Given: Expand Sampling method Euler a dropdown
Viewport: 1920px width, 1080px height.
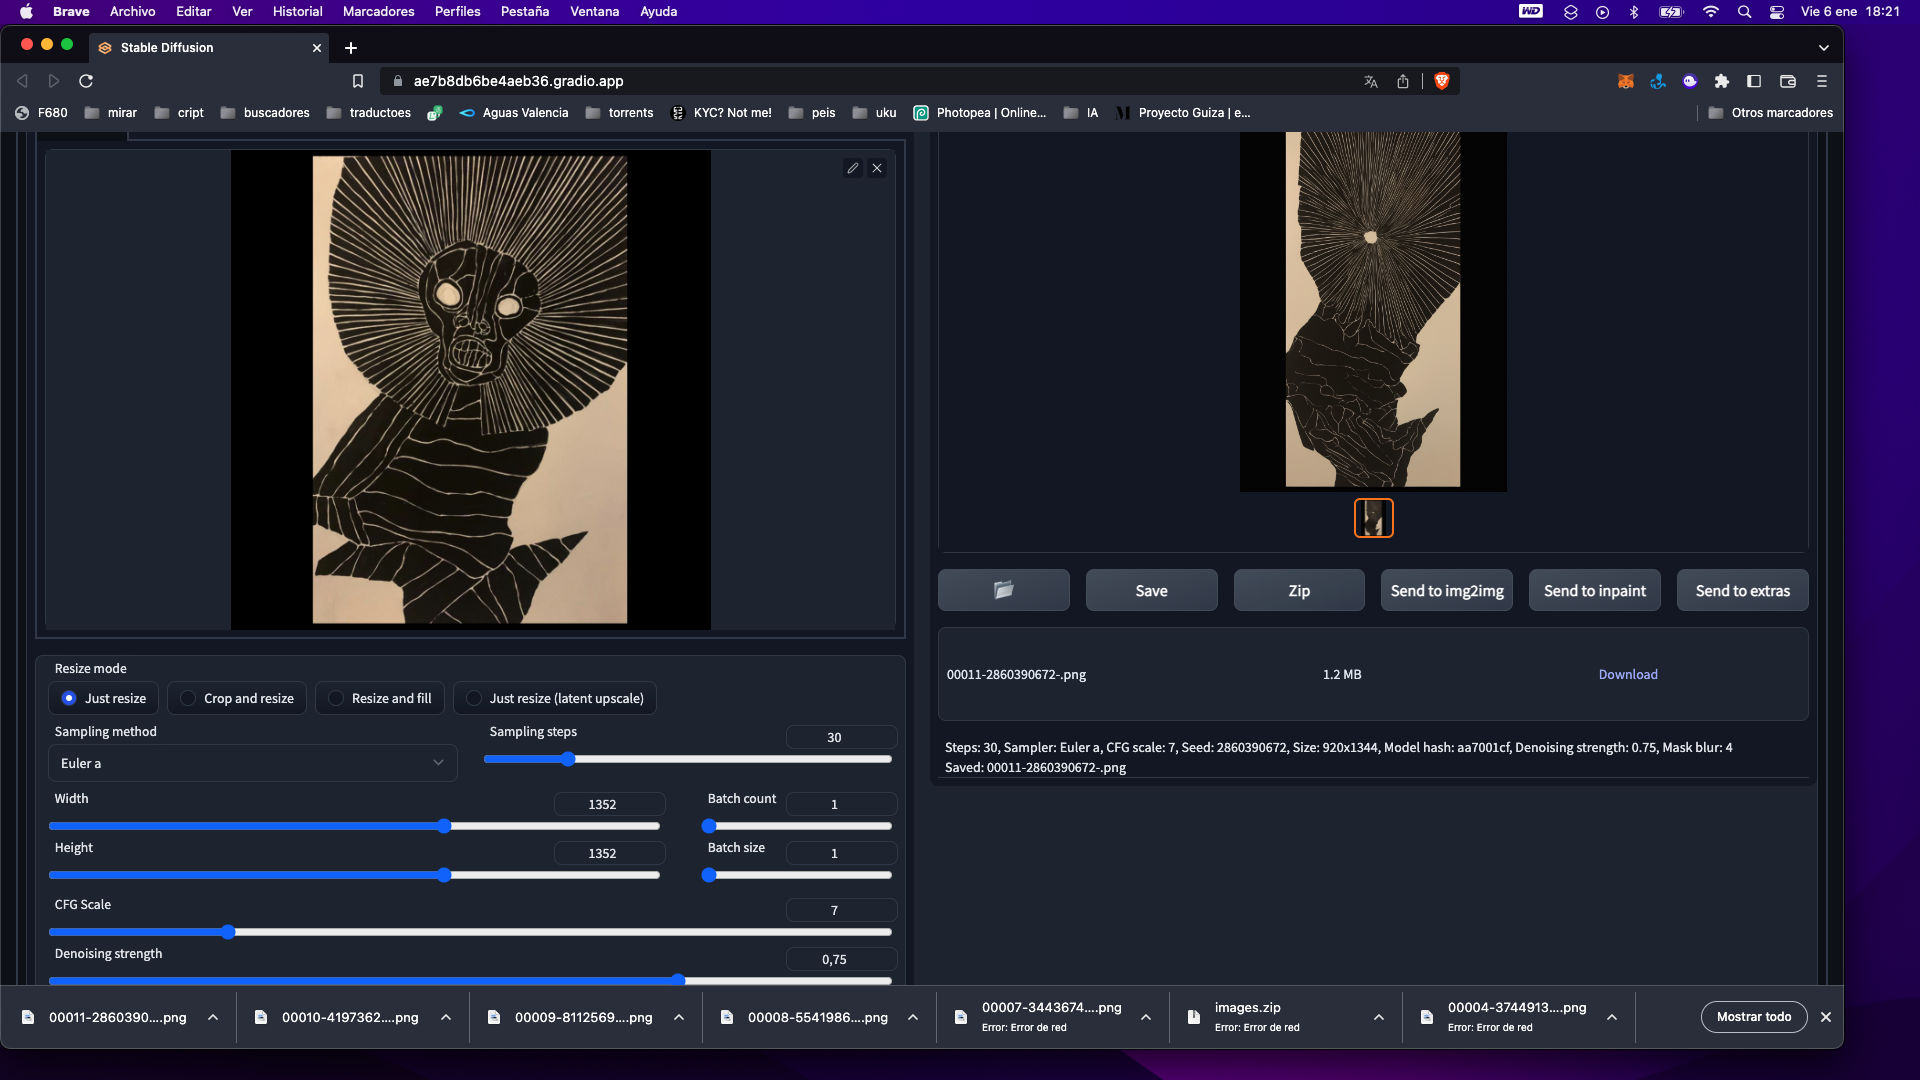Looking at the screenshot, I should click(252, 763).
